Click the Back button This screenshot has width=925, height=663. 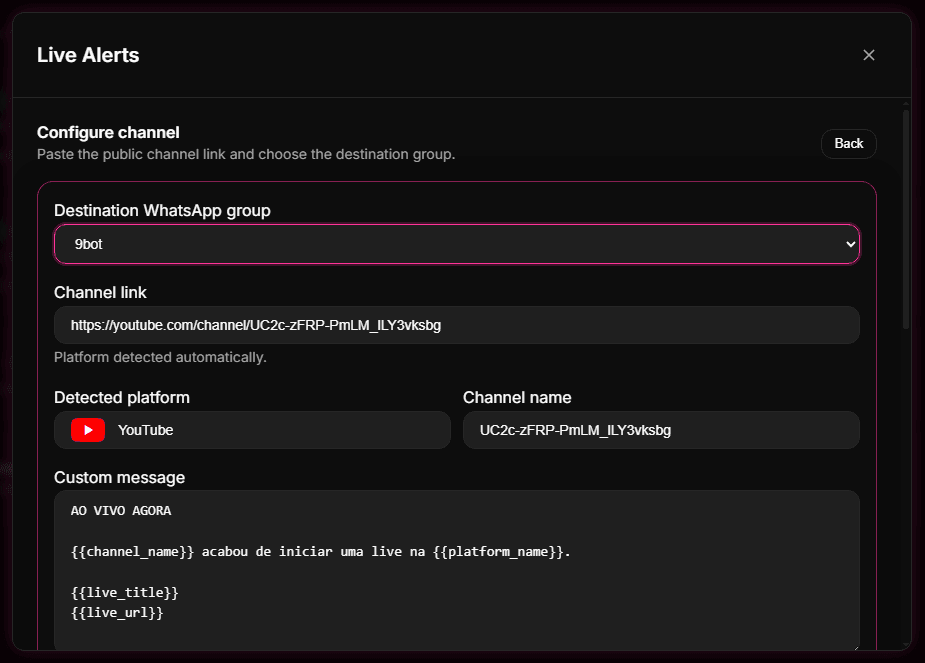(x=848, y=143)
